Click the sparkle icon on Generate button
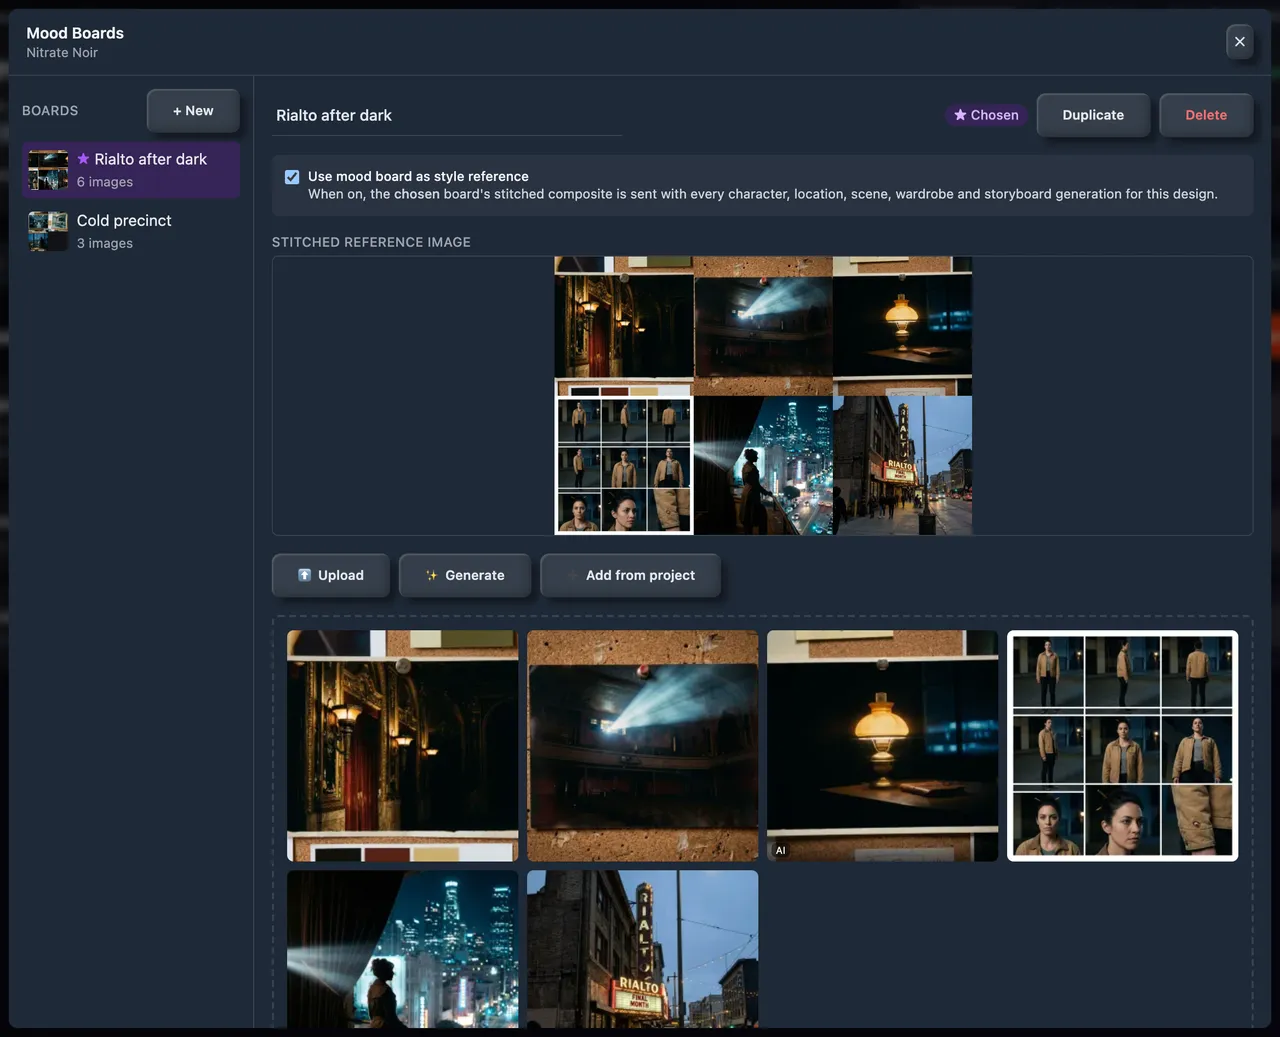 432,575
